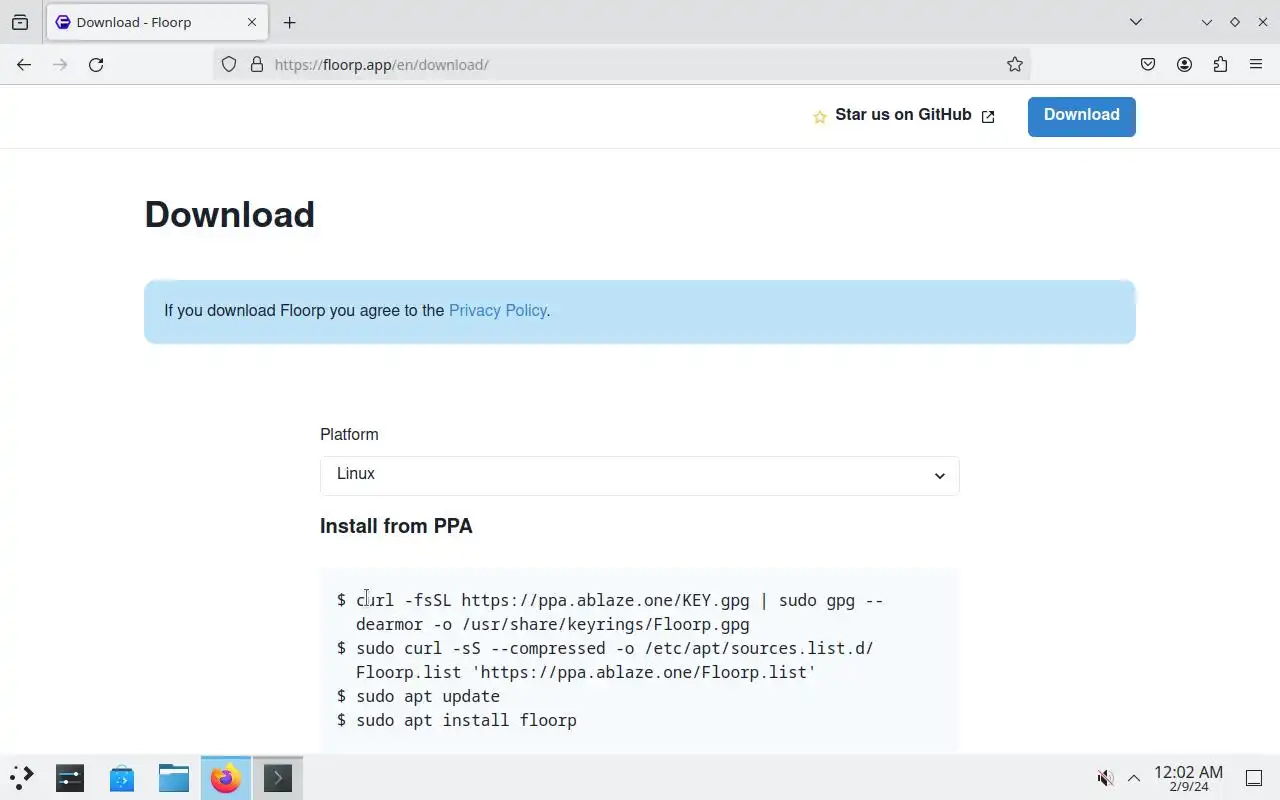Open Save to Pocket button
1280x800 pixels.
[x=1148, y=64]
